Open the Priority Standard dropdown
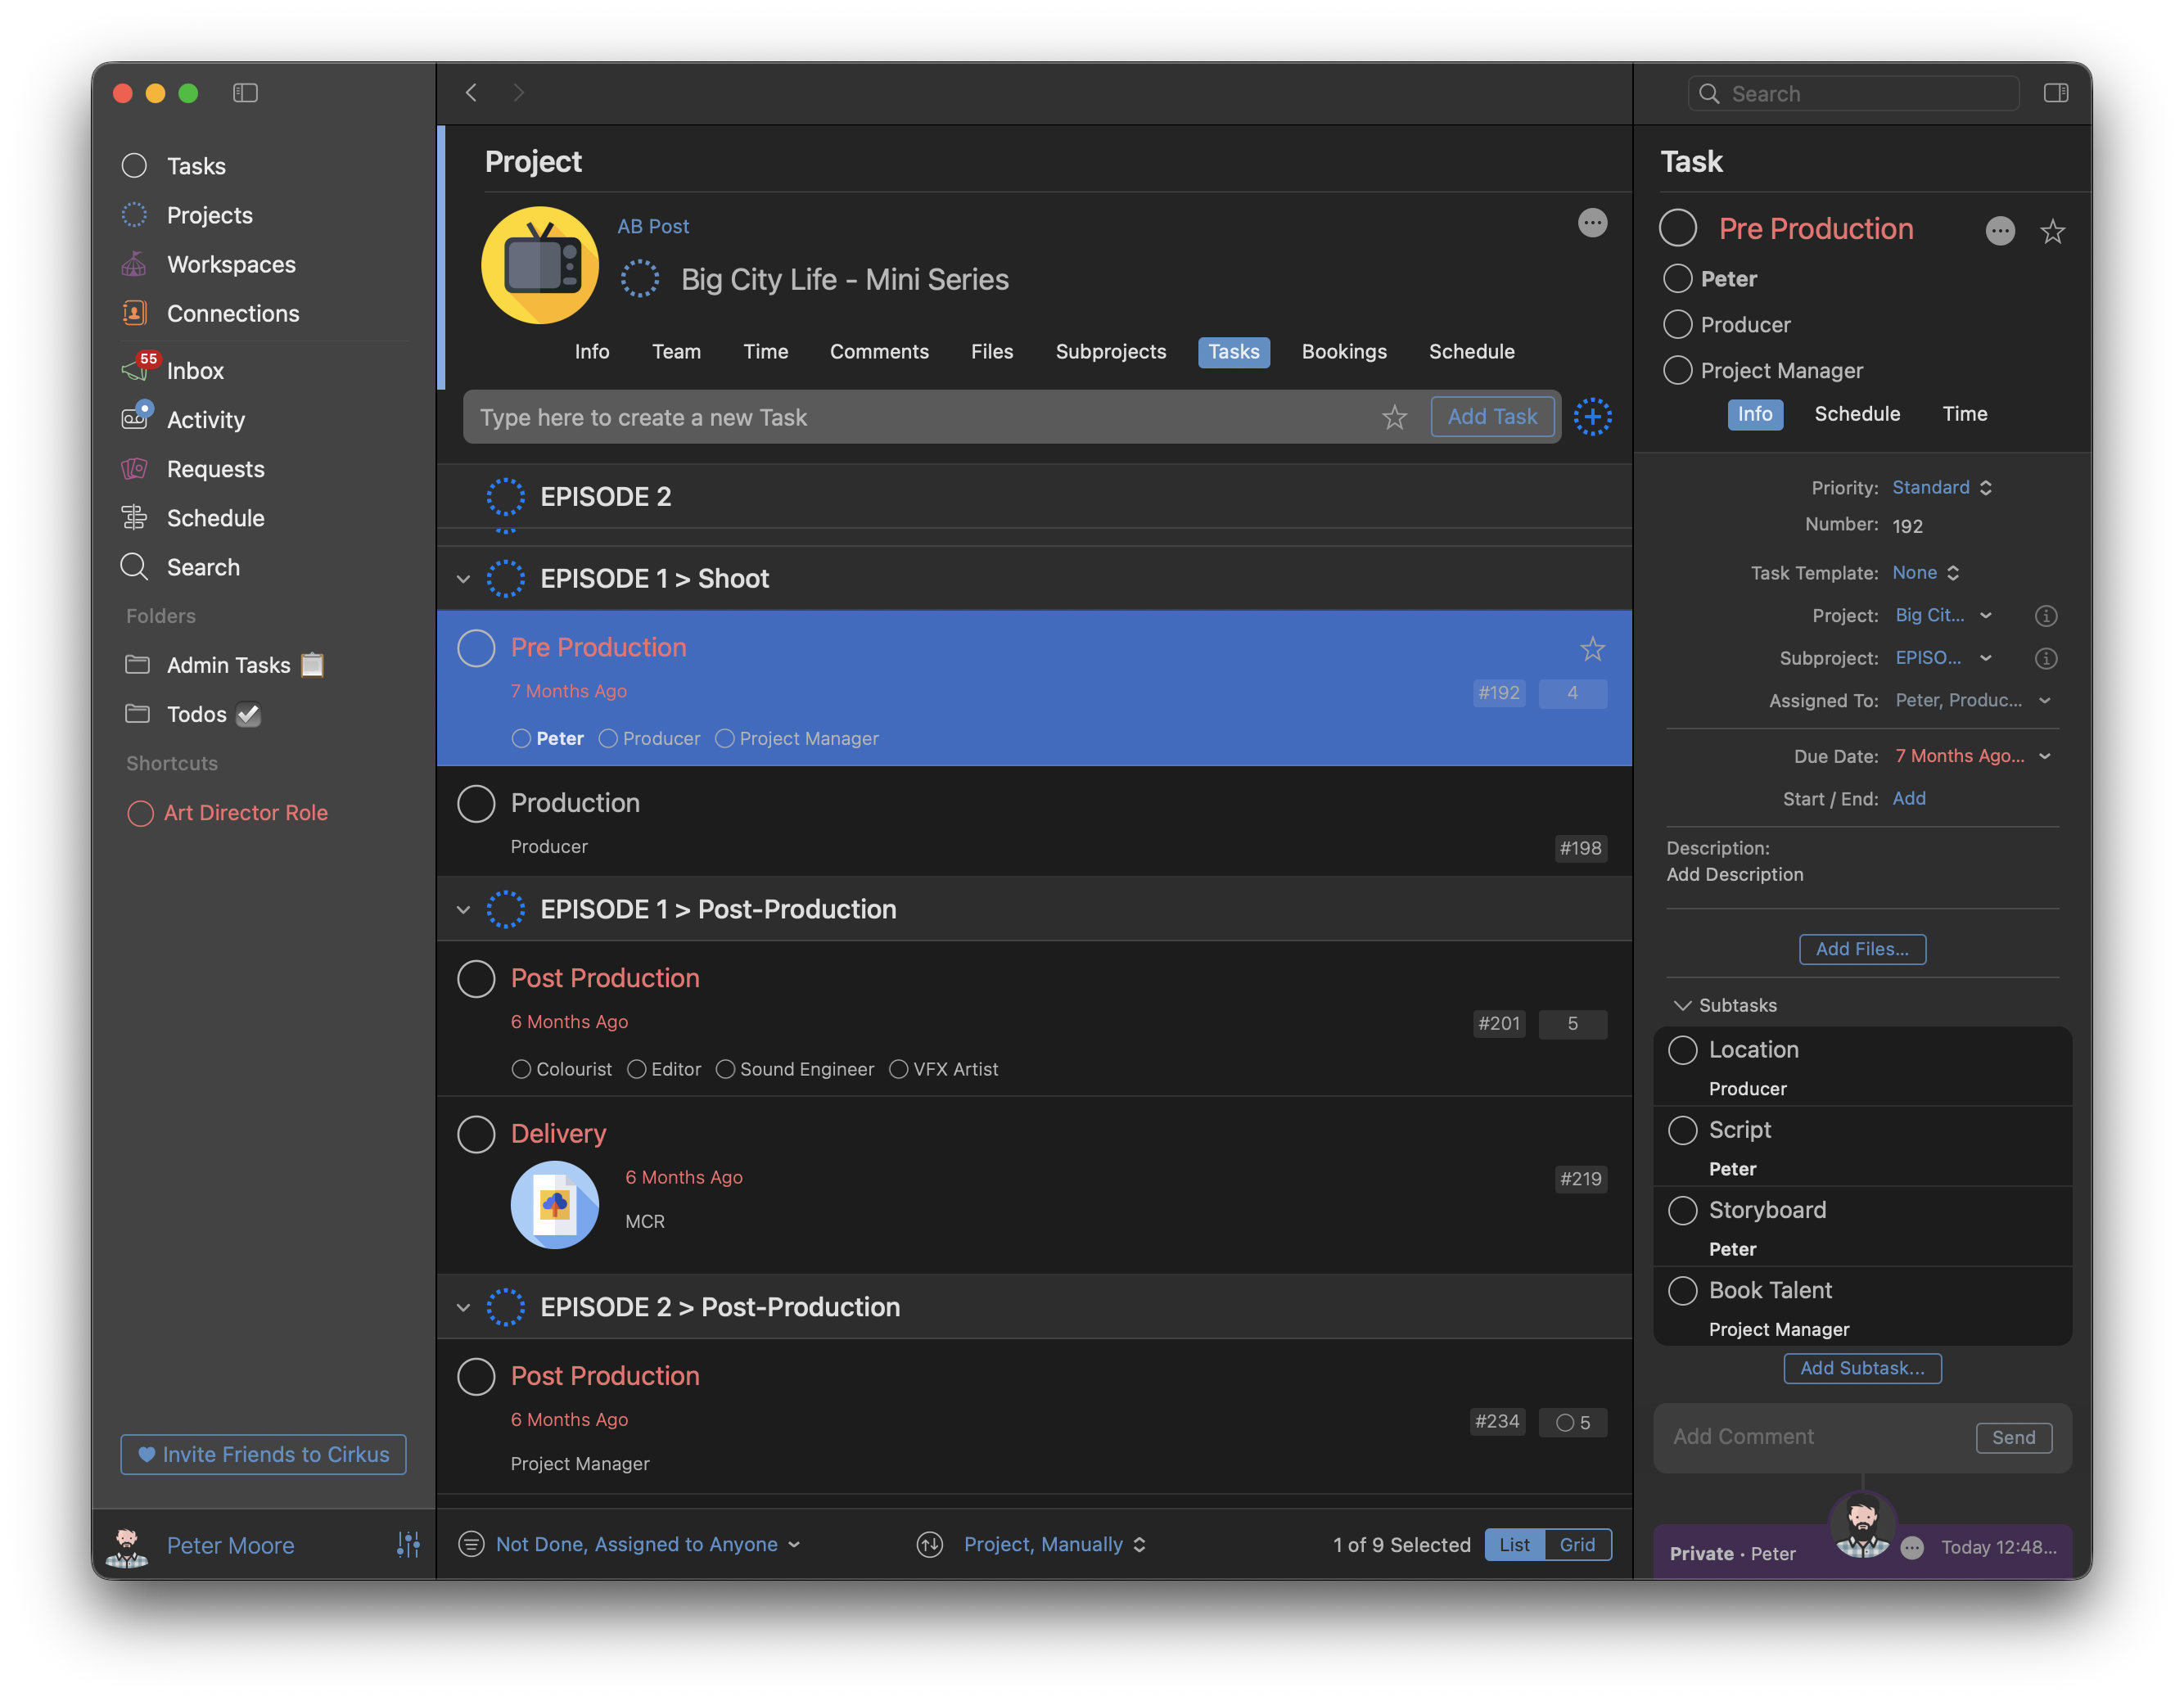The height and width of the screenshot is (1701, 2184). (1941, 488)
